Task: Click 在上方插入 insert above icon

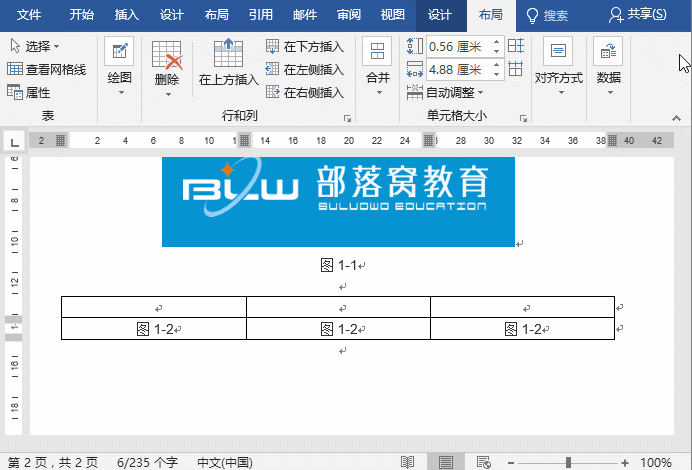Action: pyautogui.click(x=228, y=53)
